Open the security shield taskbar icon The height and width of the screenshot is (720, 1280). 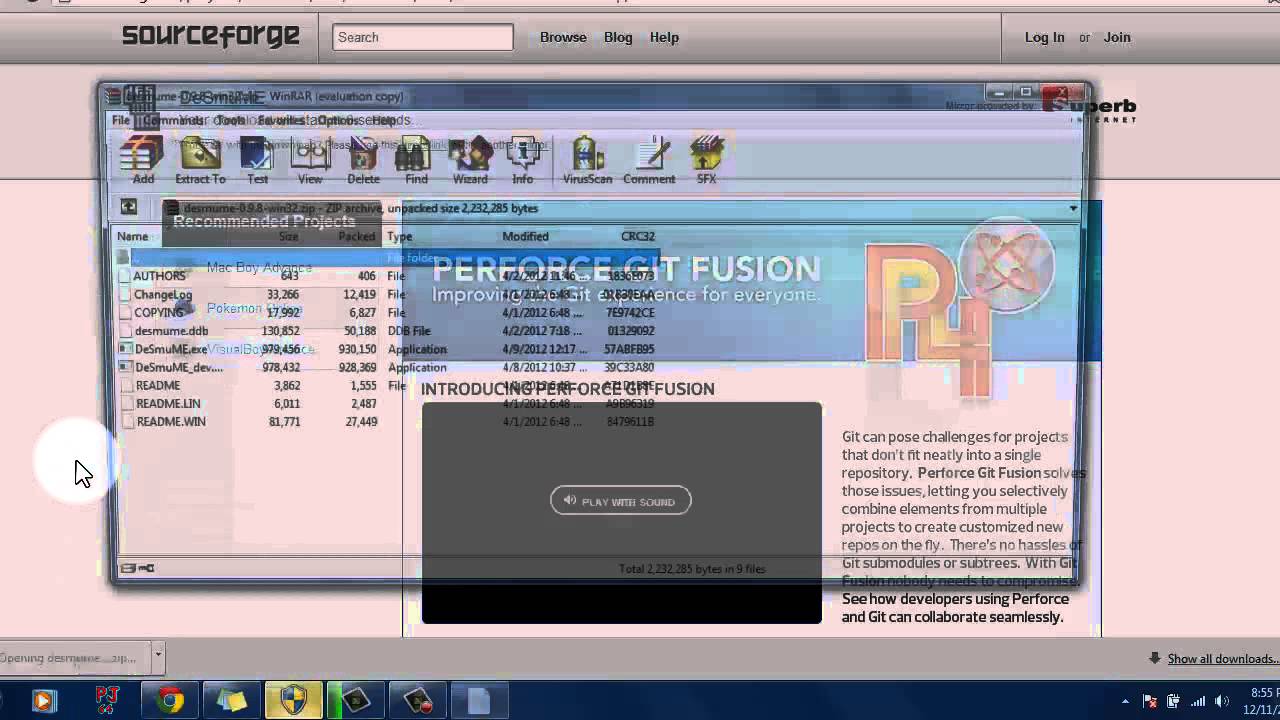(294, 700)
